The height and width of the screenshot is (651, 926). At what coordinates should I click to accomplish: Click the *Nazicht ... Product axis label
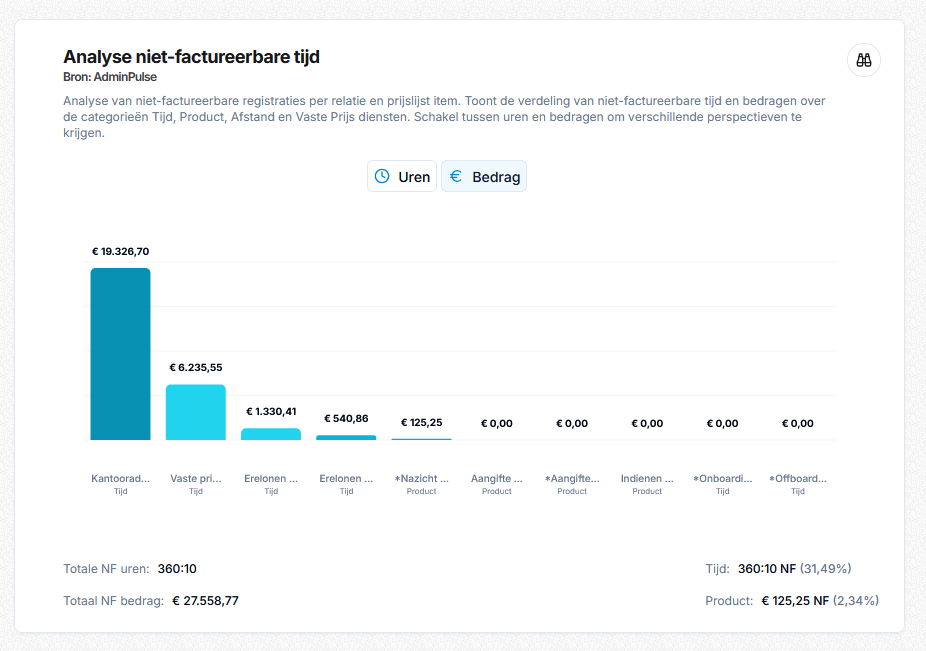(x=422, y=484)
